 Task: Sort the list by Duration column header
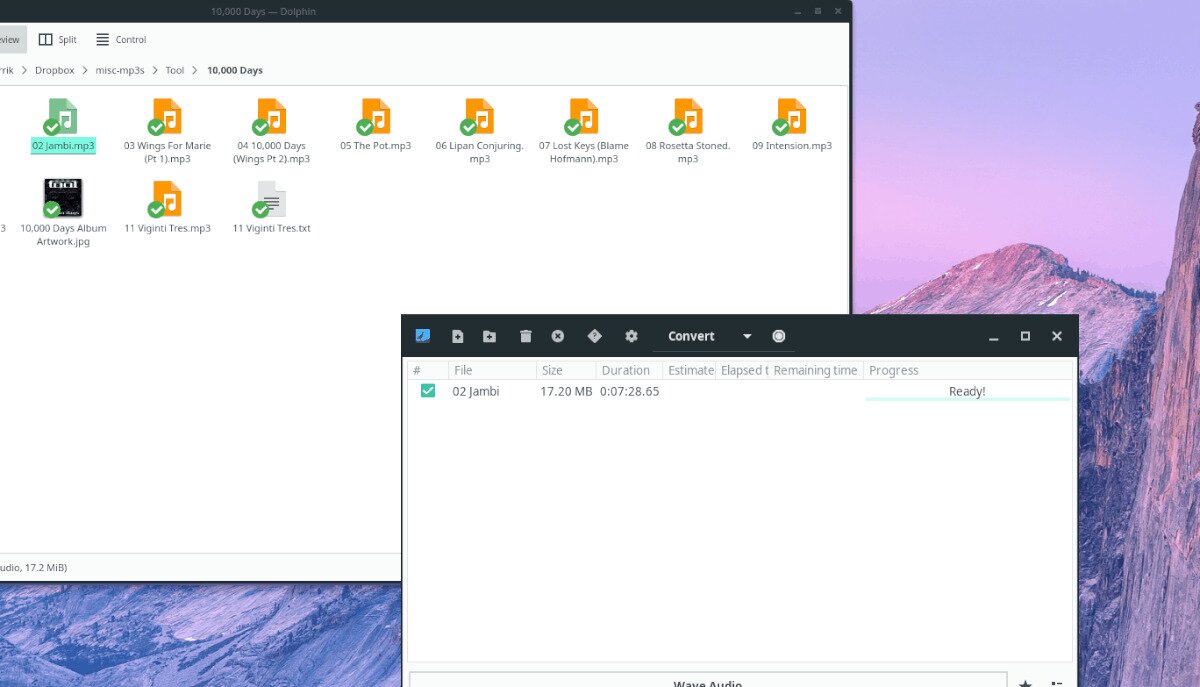pos(626,370)
